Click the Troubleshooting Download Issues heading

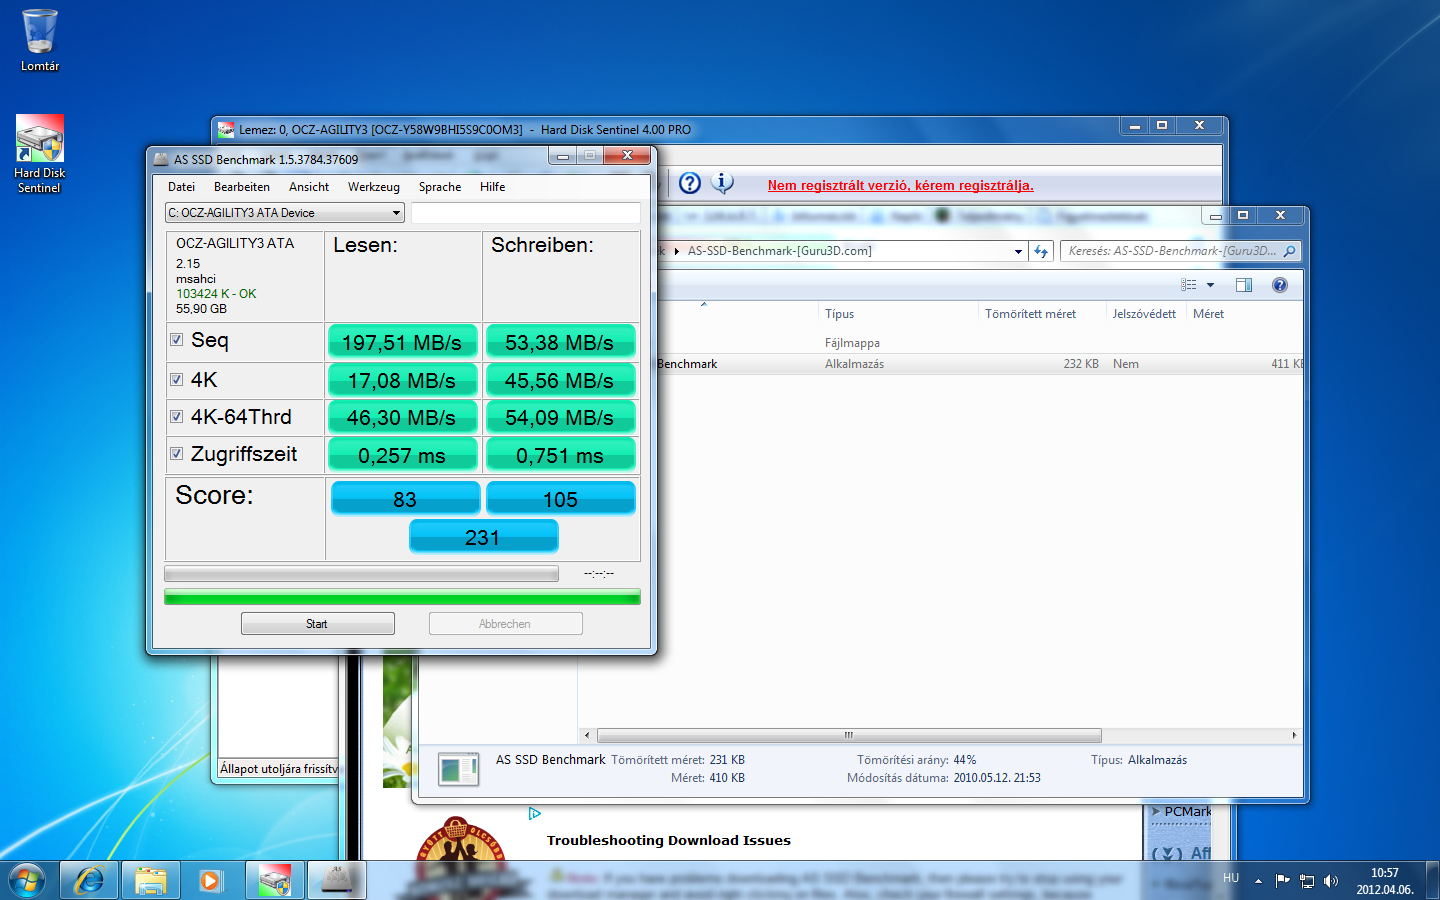669,841
